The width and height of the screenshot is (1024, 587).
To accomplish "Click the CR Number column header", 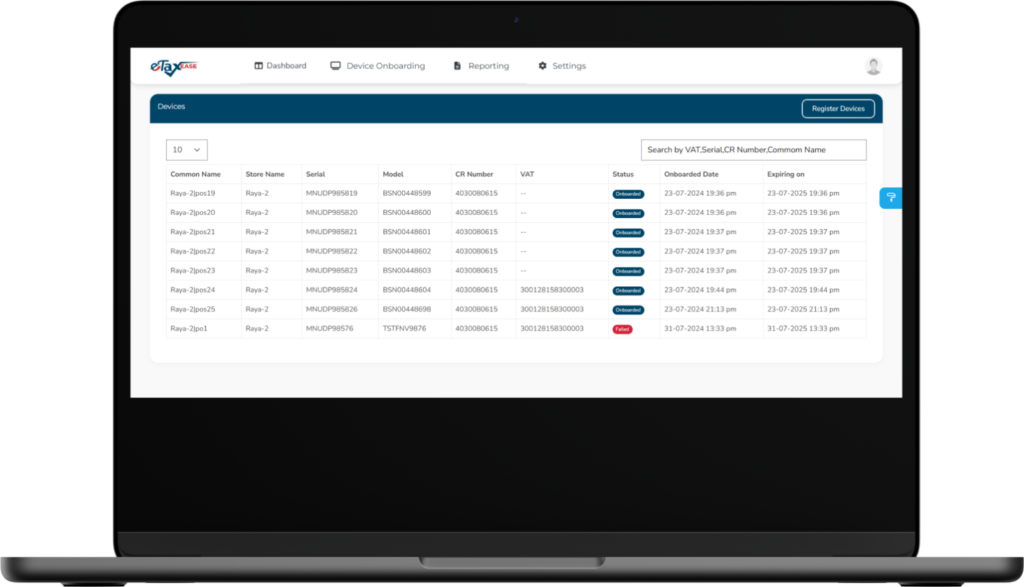I will pos(474,174).
